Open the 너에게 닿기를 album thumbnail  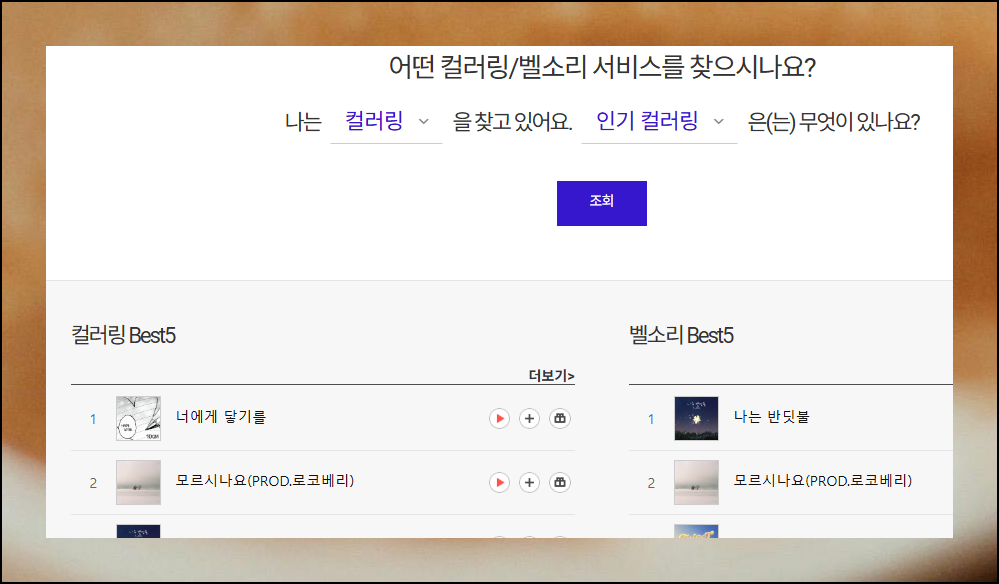(138, 418)
